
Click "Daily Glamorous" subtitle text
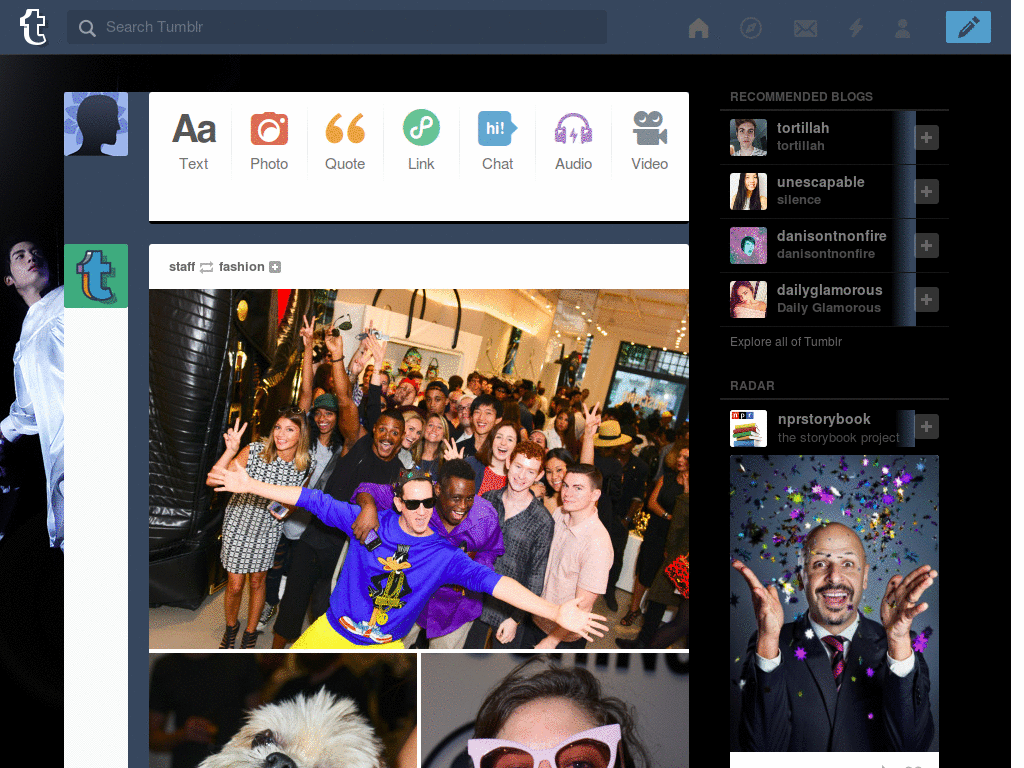point(829,308)
